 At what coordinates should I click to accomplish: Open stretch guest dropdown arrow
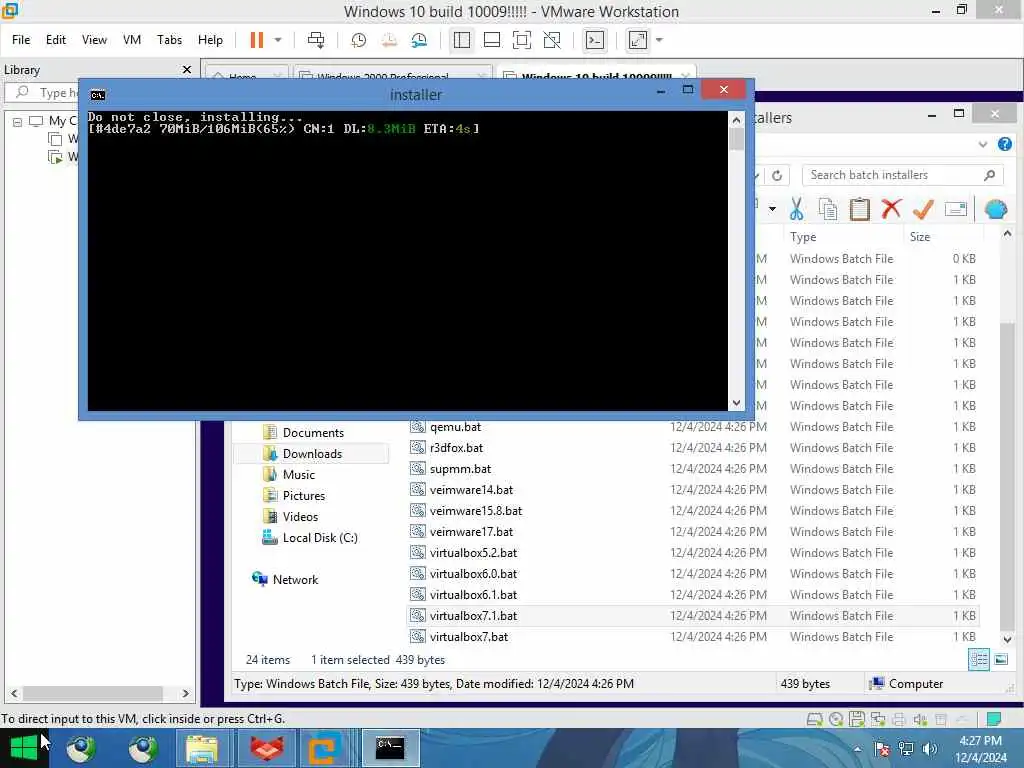pyautogui.click(x=659, y=40)
